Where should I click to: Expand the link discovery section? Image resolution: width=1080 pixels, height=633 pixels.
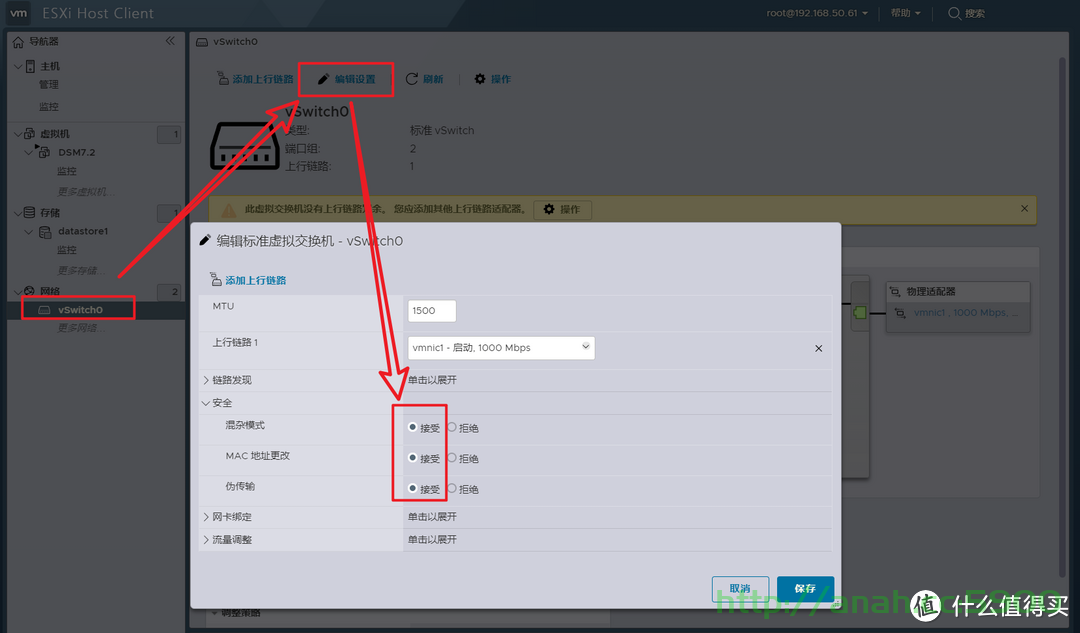206,380
